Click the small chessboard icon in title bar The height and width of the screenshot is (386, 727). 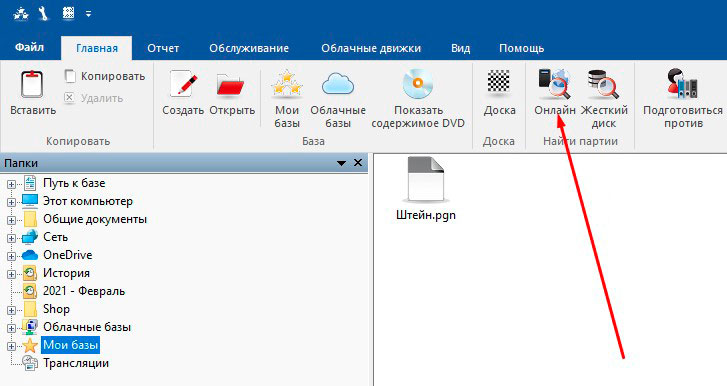[x=68, y=13]
